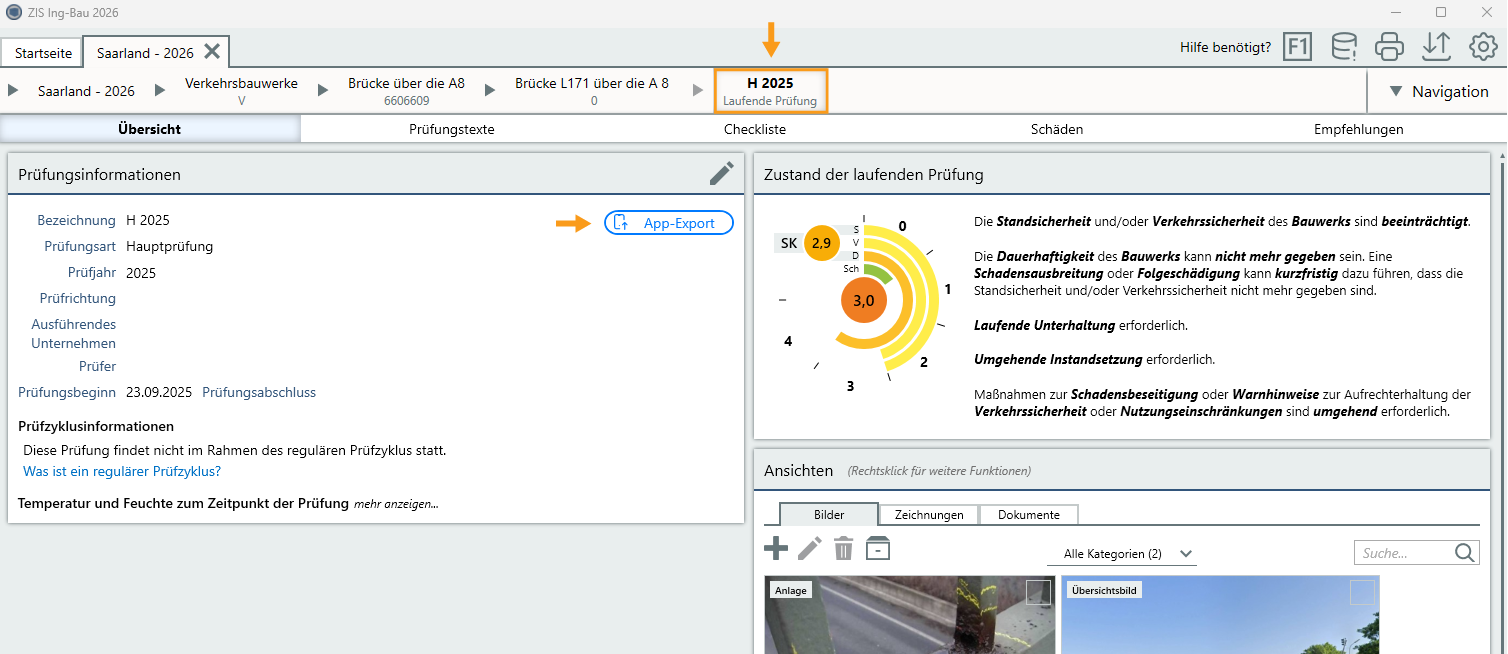Switch to the Startseite tab
Screen dimensions: 1508x654
43,52
